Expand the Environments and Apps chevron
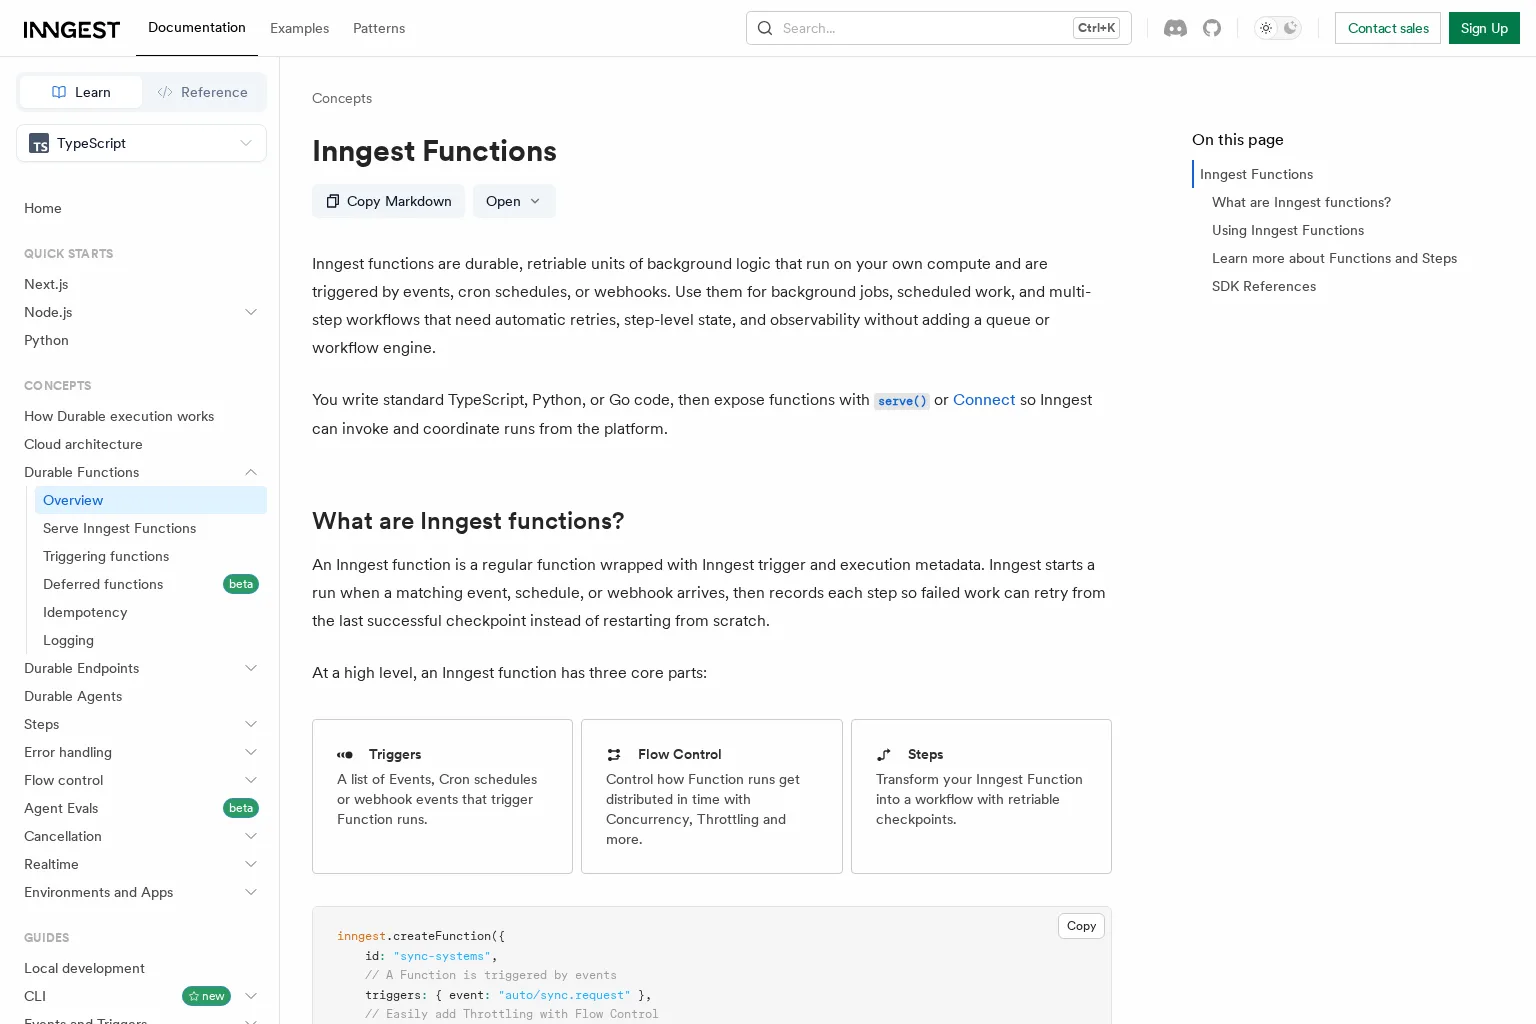This screenshot has height=1024, width=1536. 251,892
